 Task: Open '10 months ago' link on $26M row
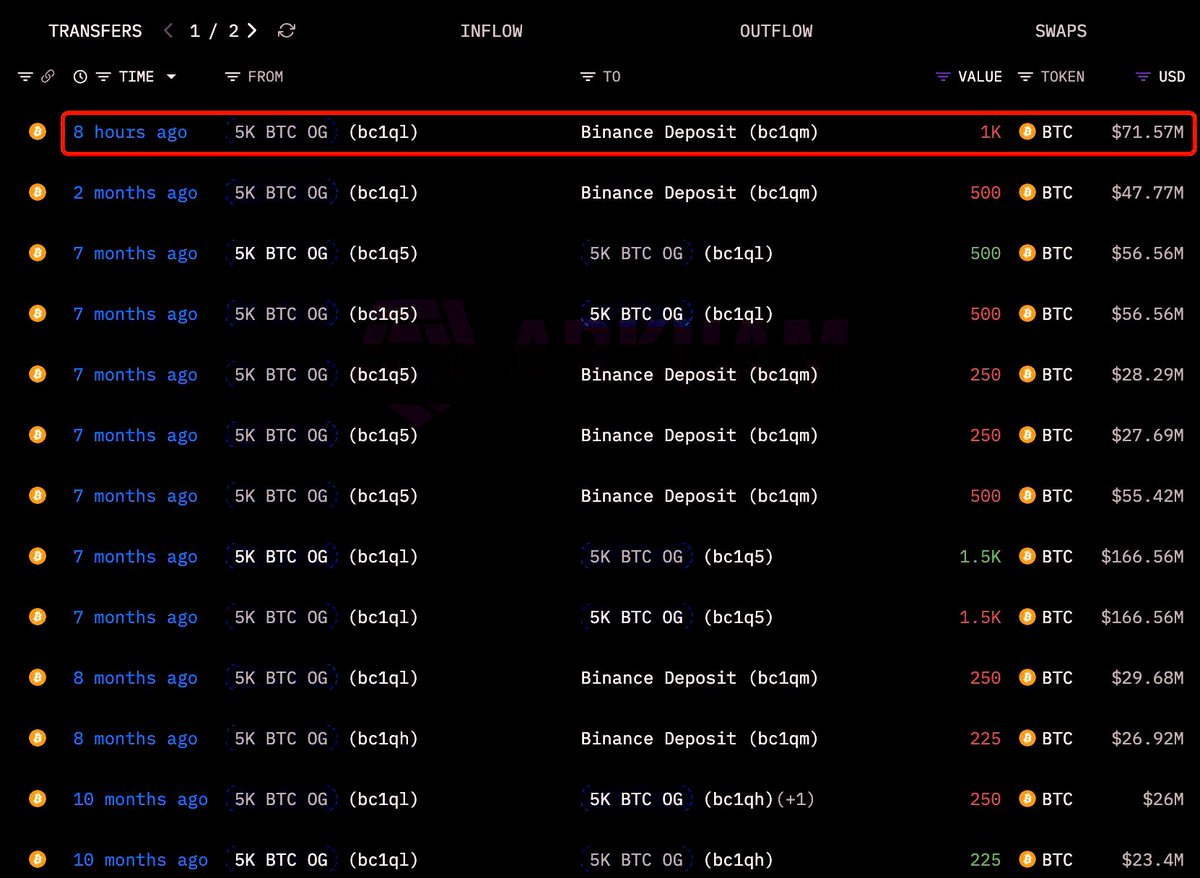[140, 799]
